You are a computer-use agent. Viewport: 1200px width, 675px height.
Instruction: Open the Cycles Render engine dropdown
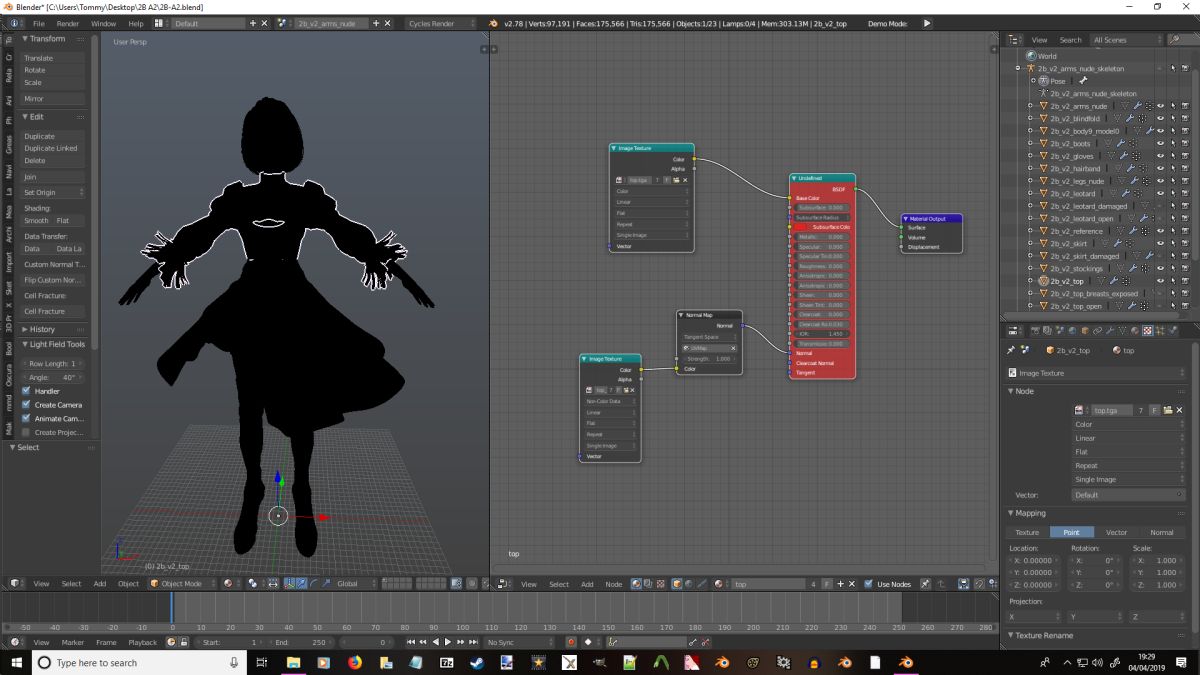click(x=440, y=23)
